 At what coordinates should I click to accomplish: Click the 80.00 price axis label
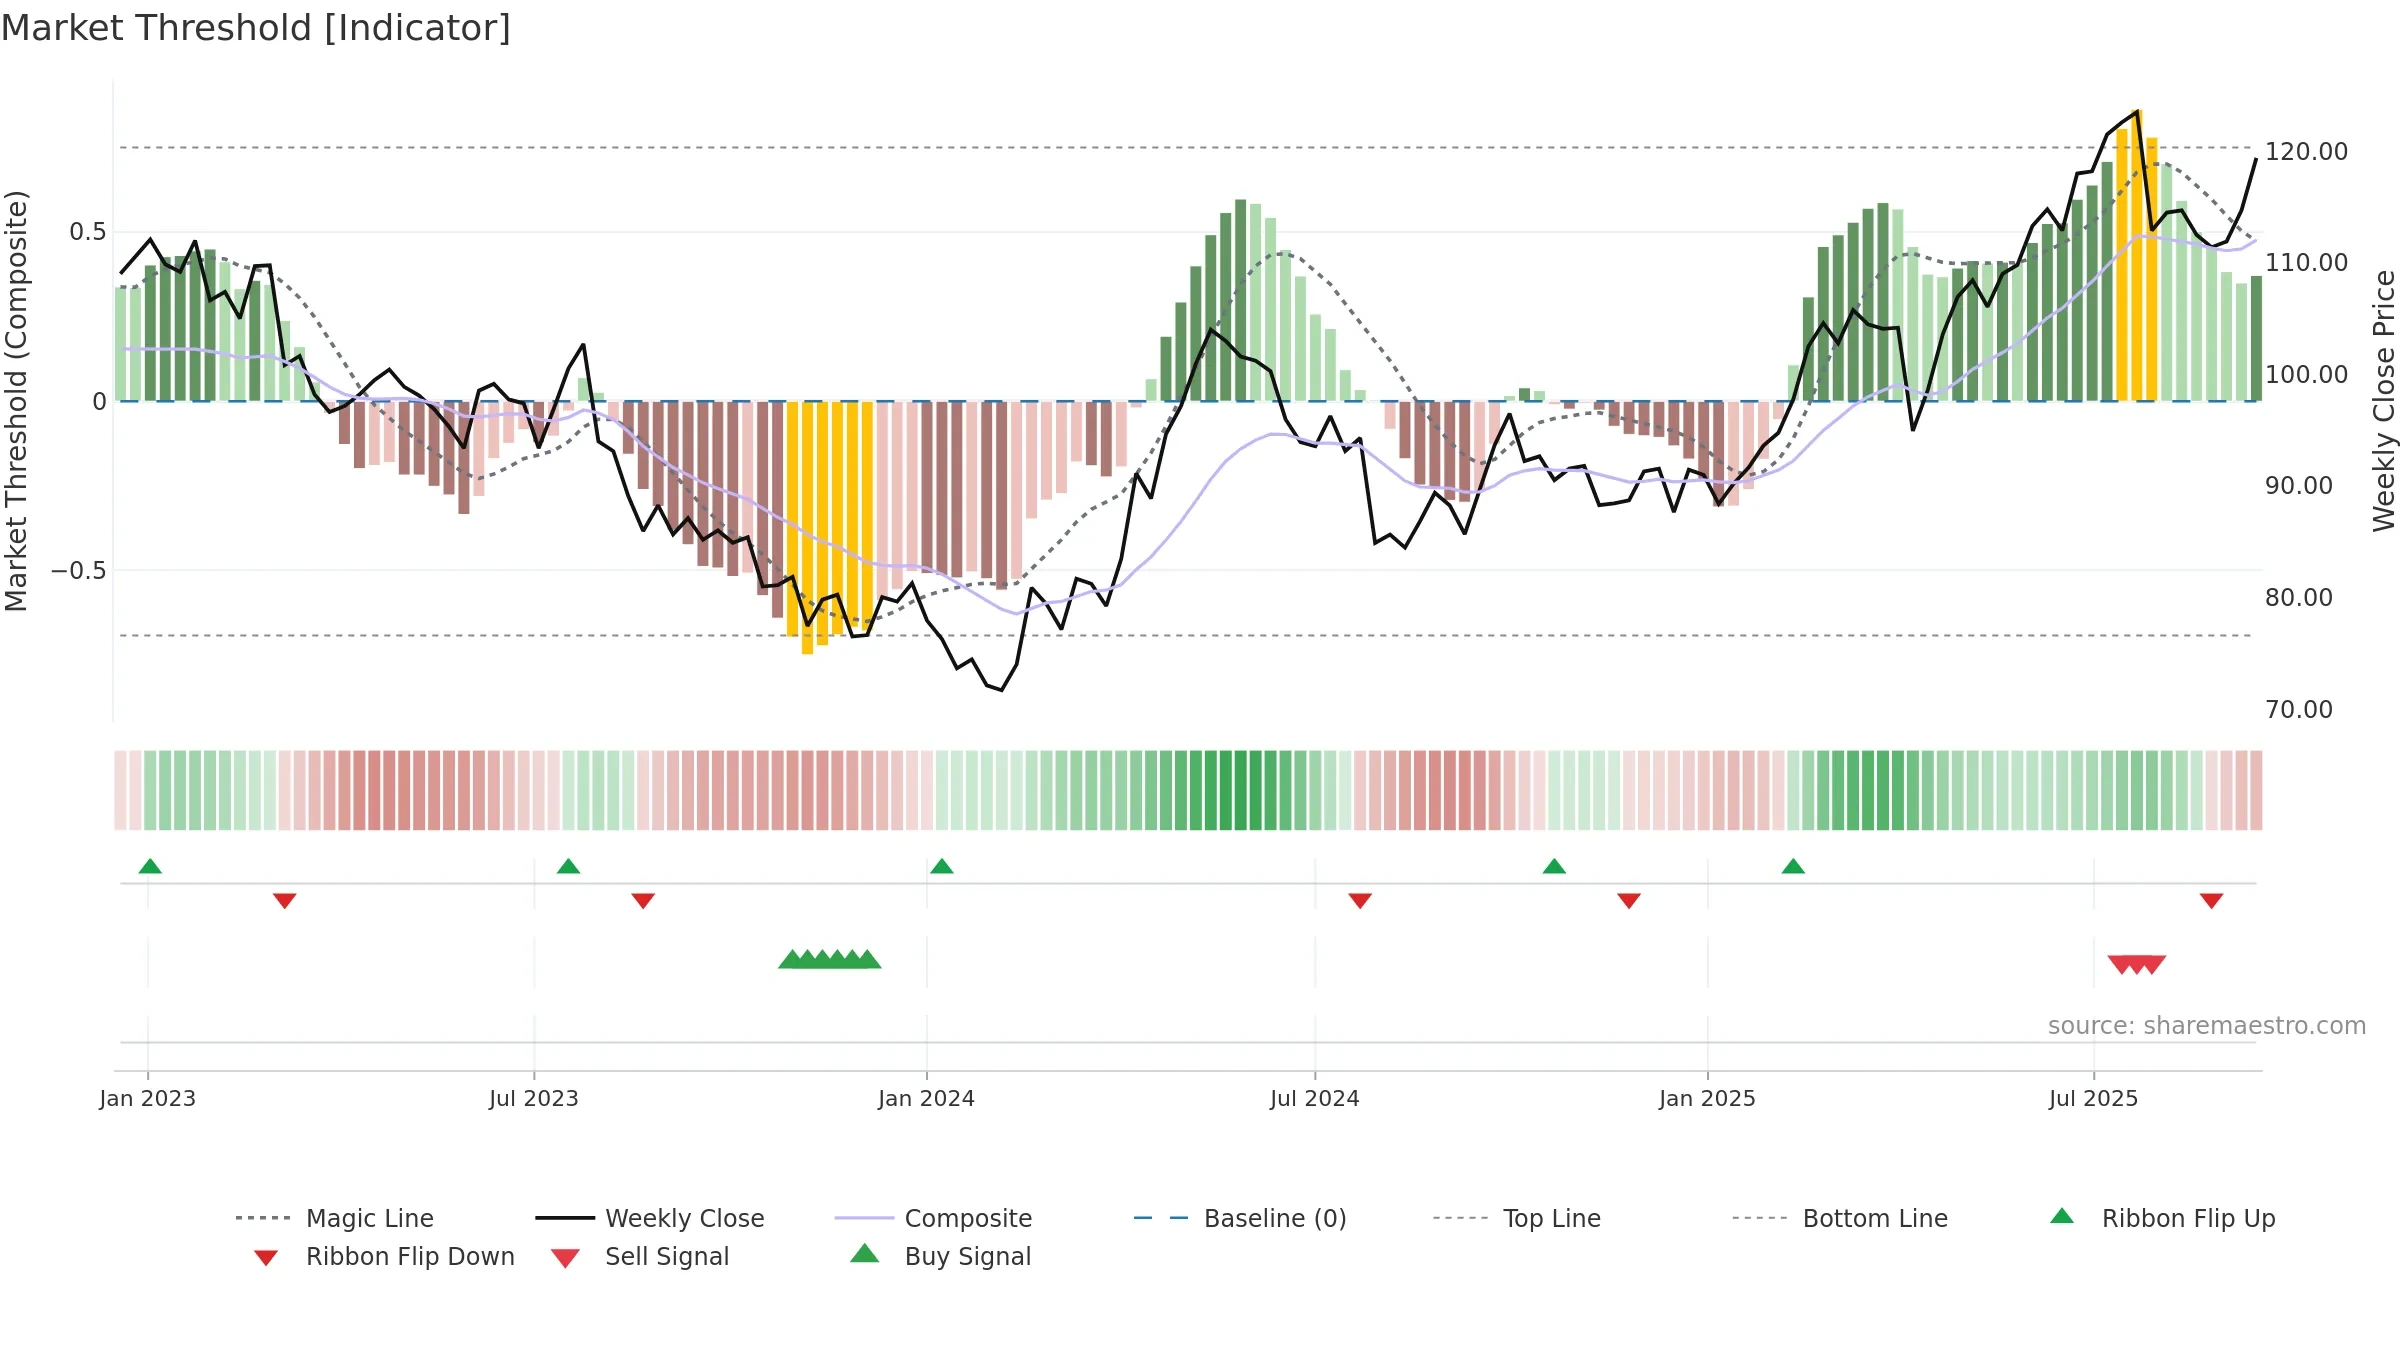[x=2298, y=598]
